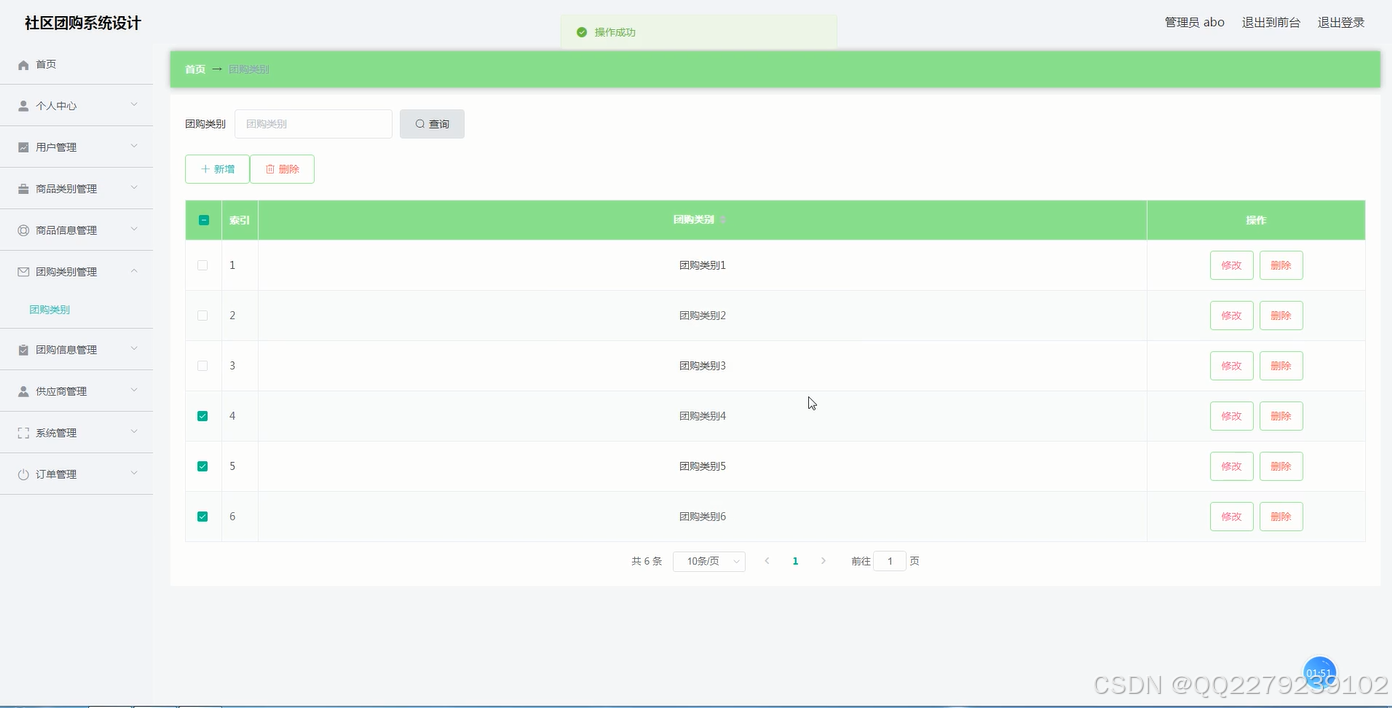The width and height of the screenshot is (1392, 708).
Task: Click the 前往 page number input field
Action: pyautogui.click(x=889, y=561)
